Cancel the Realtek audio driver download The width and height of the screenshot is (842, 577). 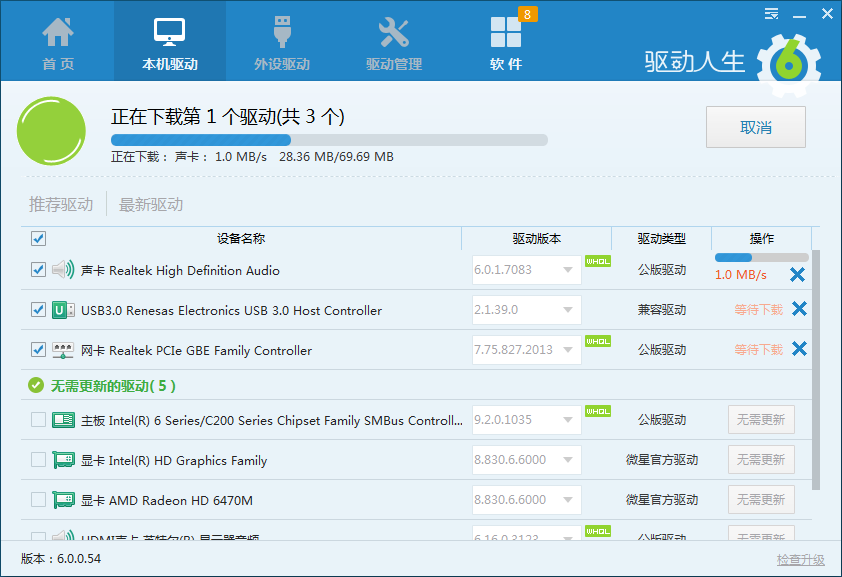[798, 275]
